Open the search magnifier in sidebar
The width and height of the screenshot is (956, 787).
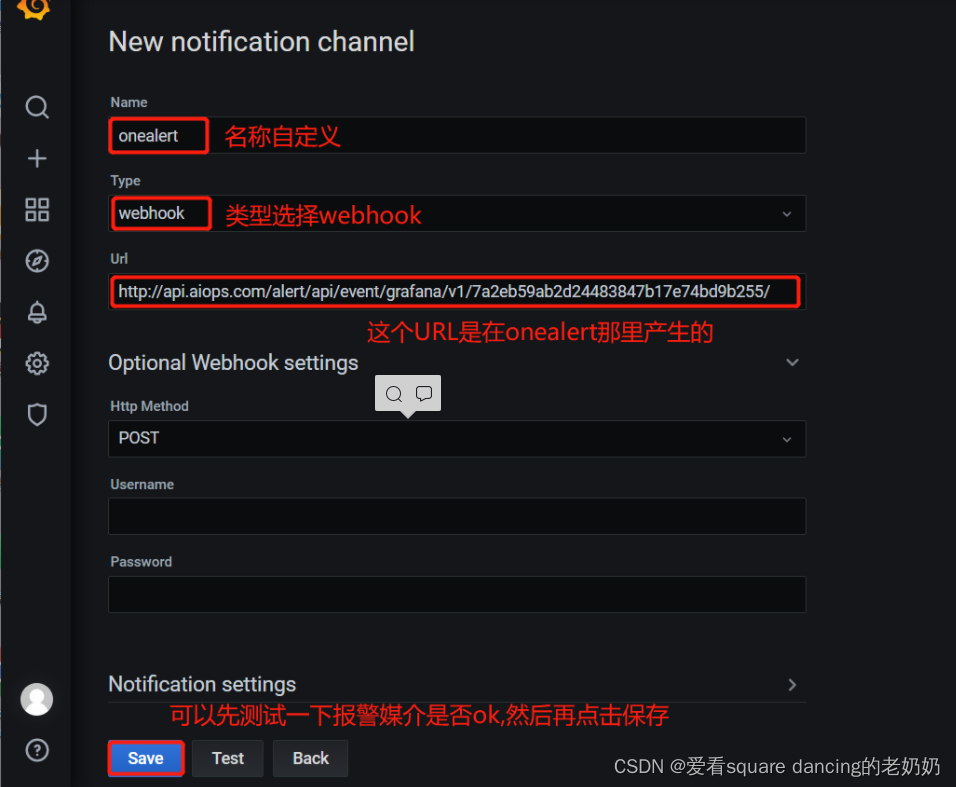(37, 107)
